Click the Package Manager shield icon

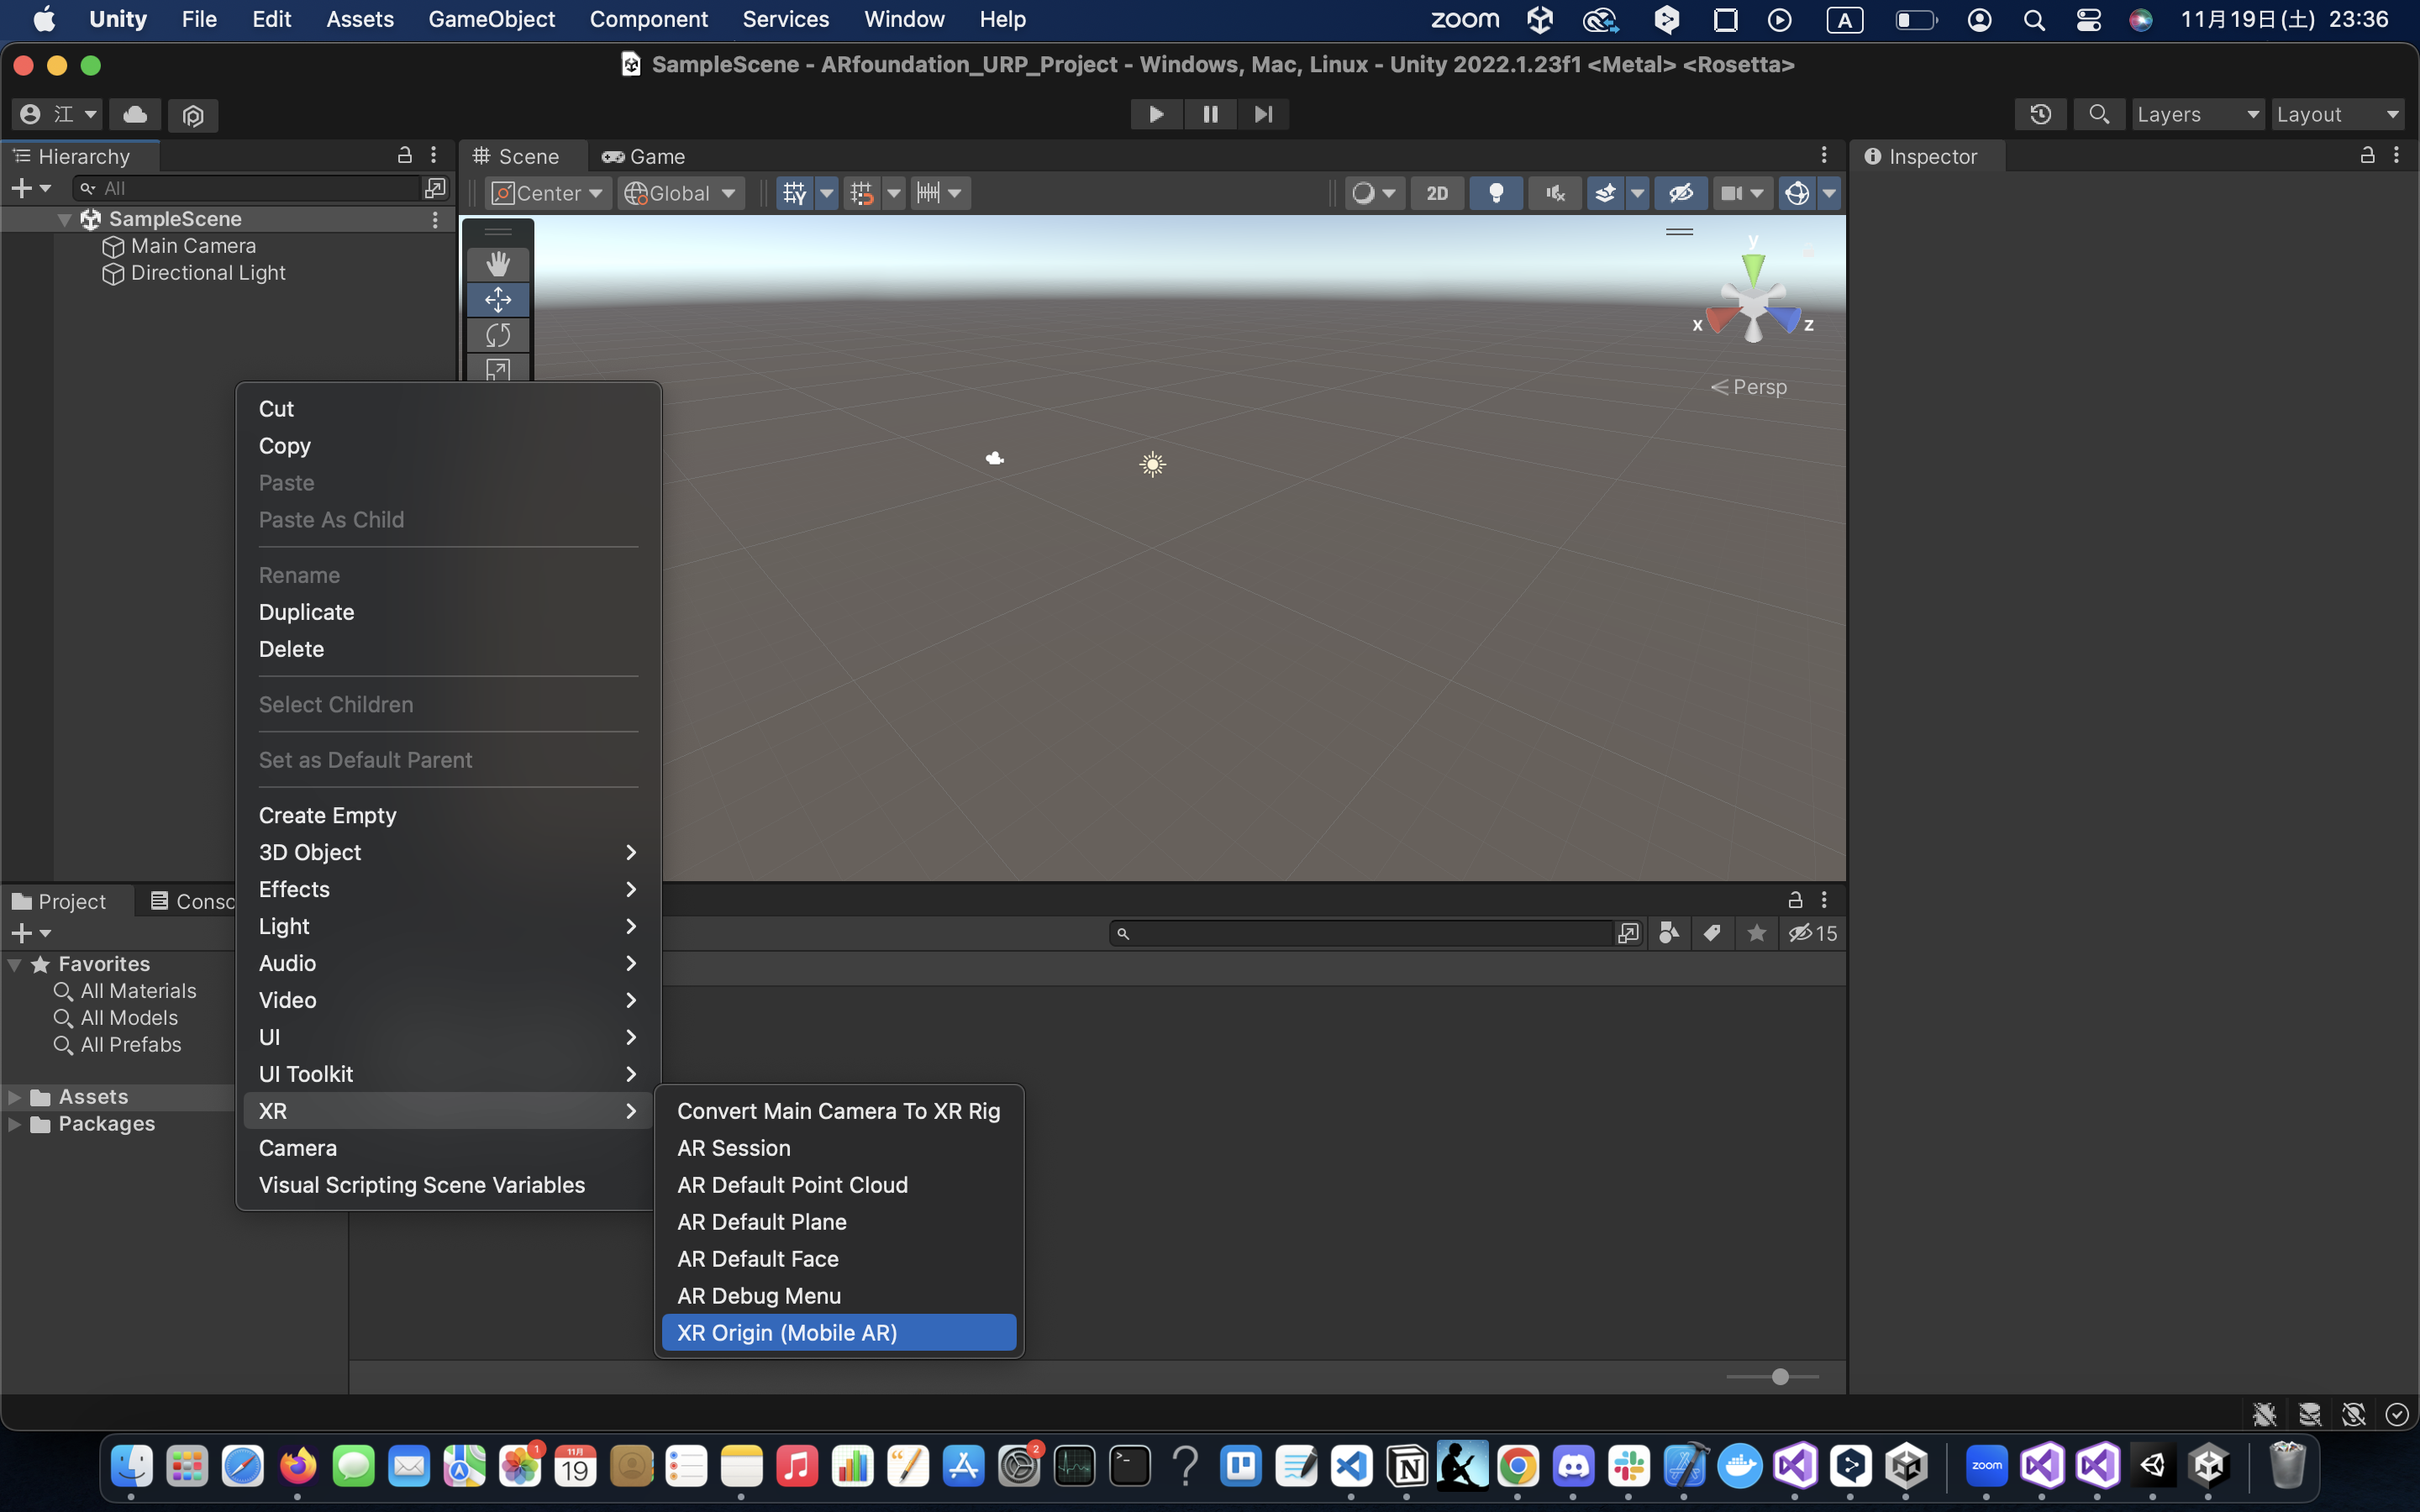tap(193, 115)
